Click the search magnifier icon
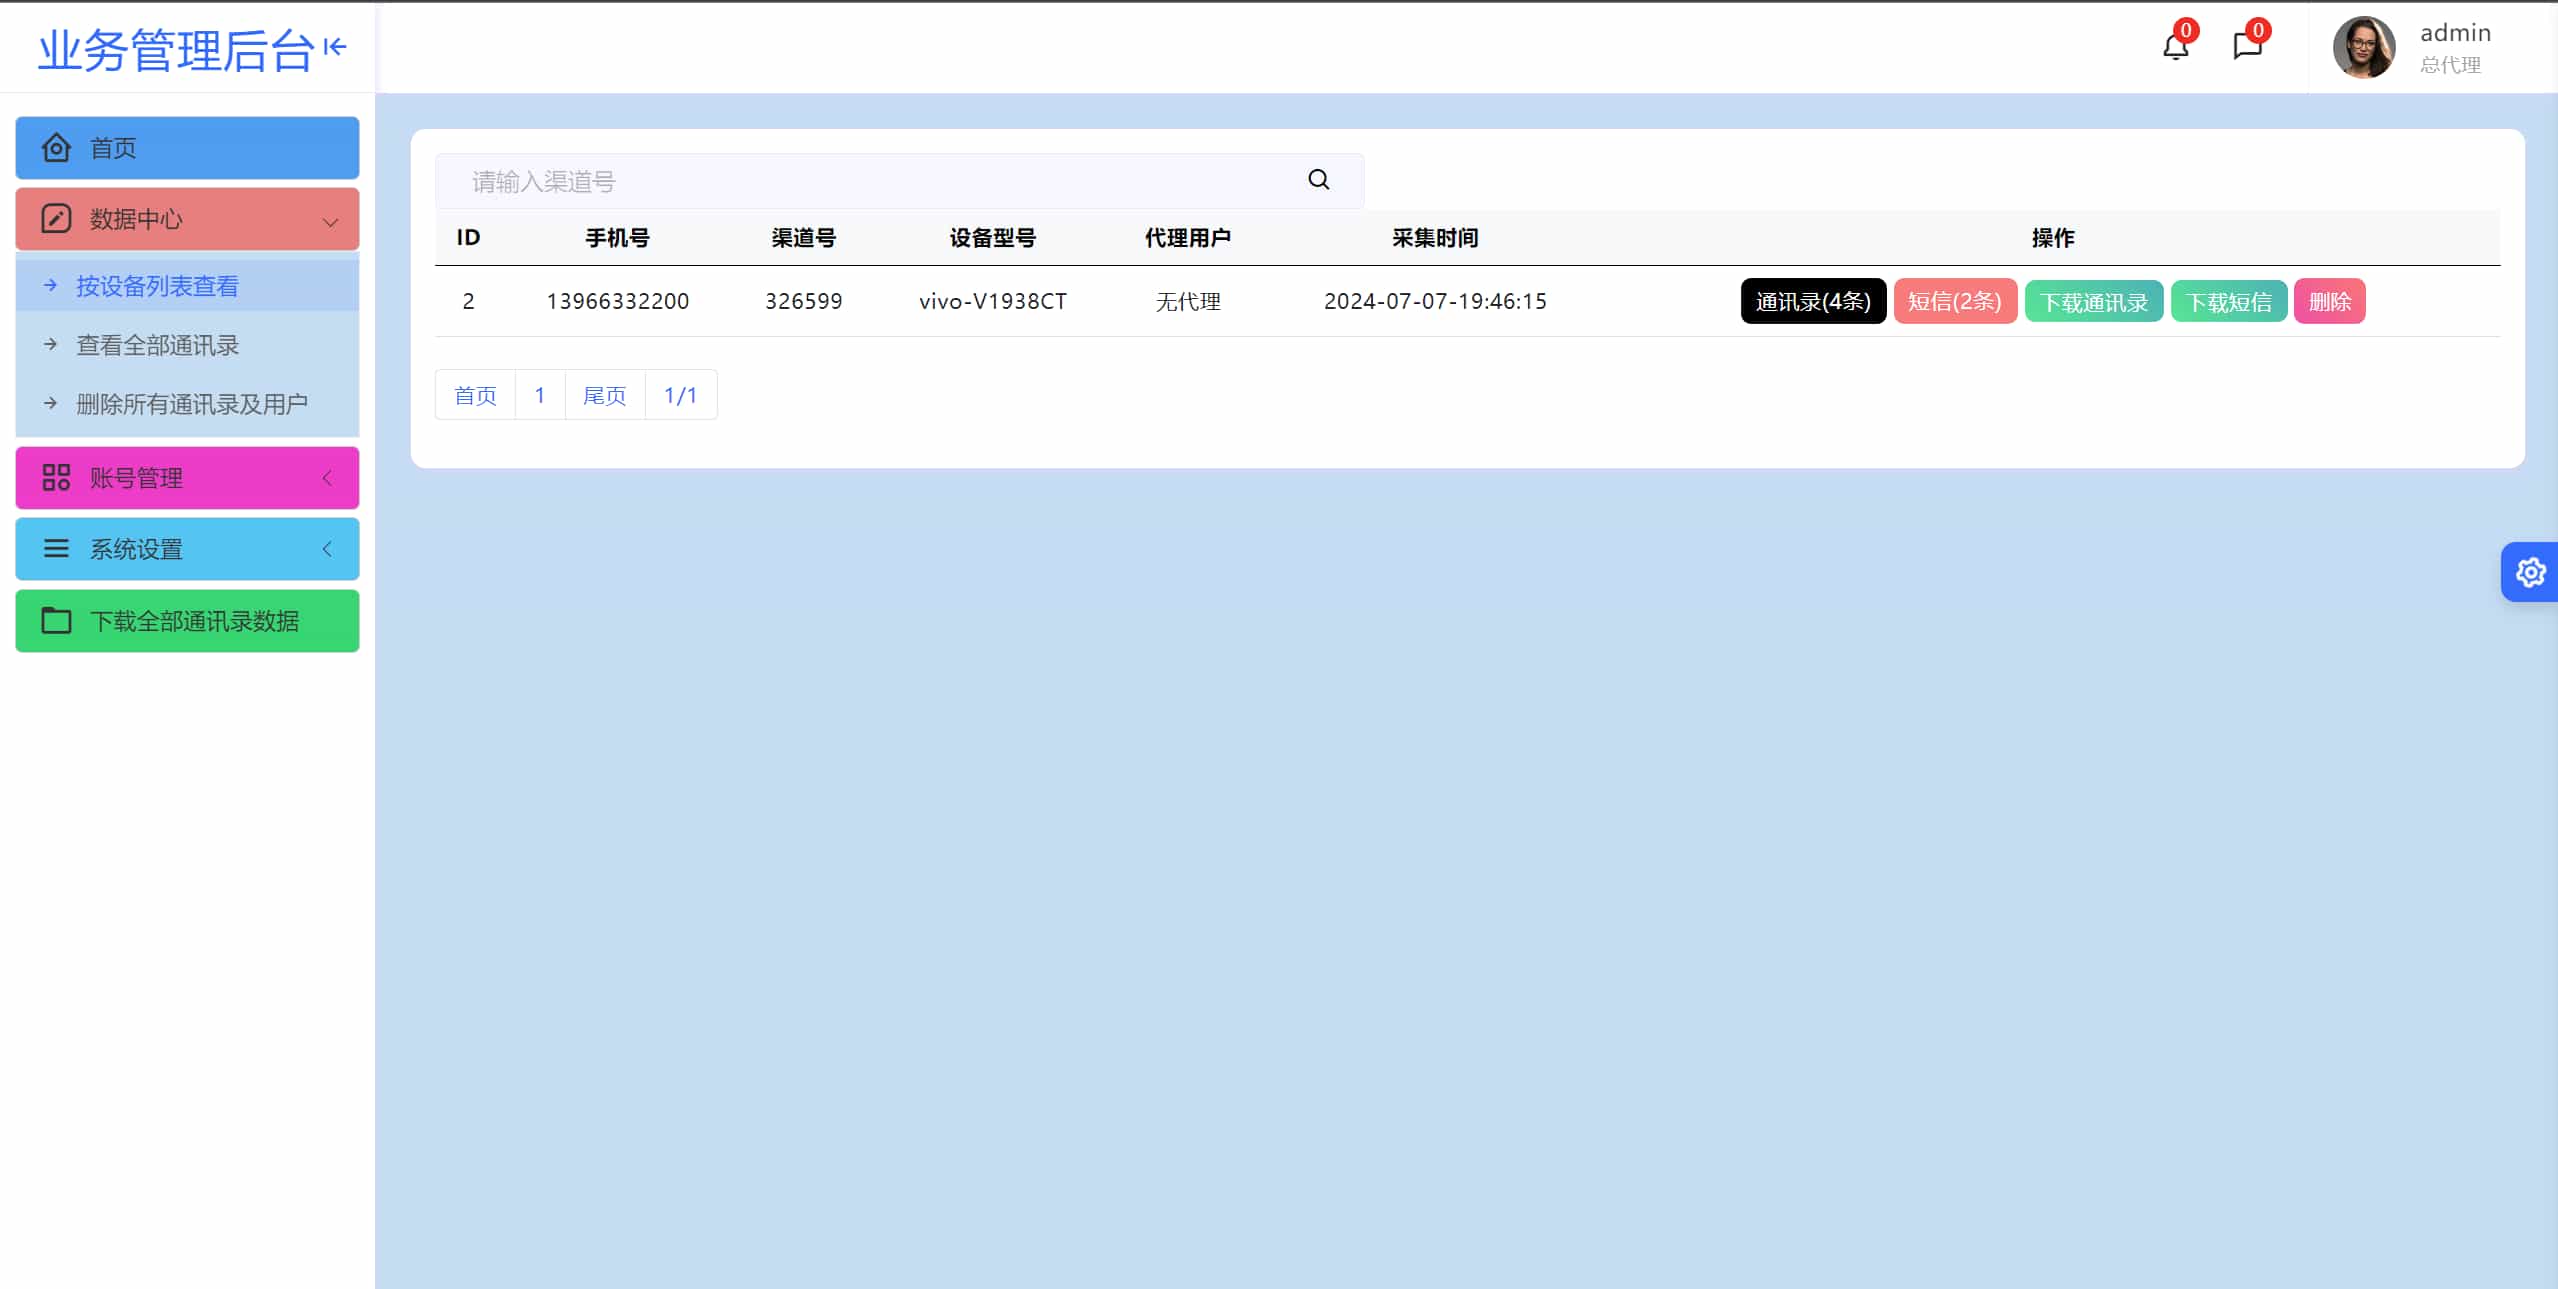The height and width of the screenshot is (1289, 2558). [1318, 180]
